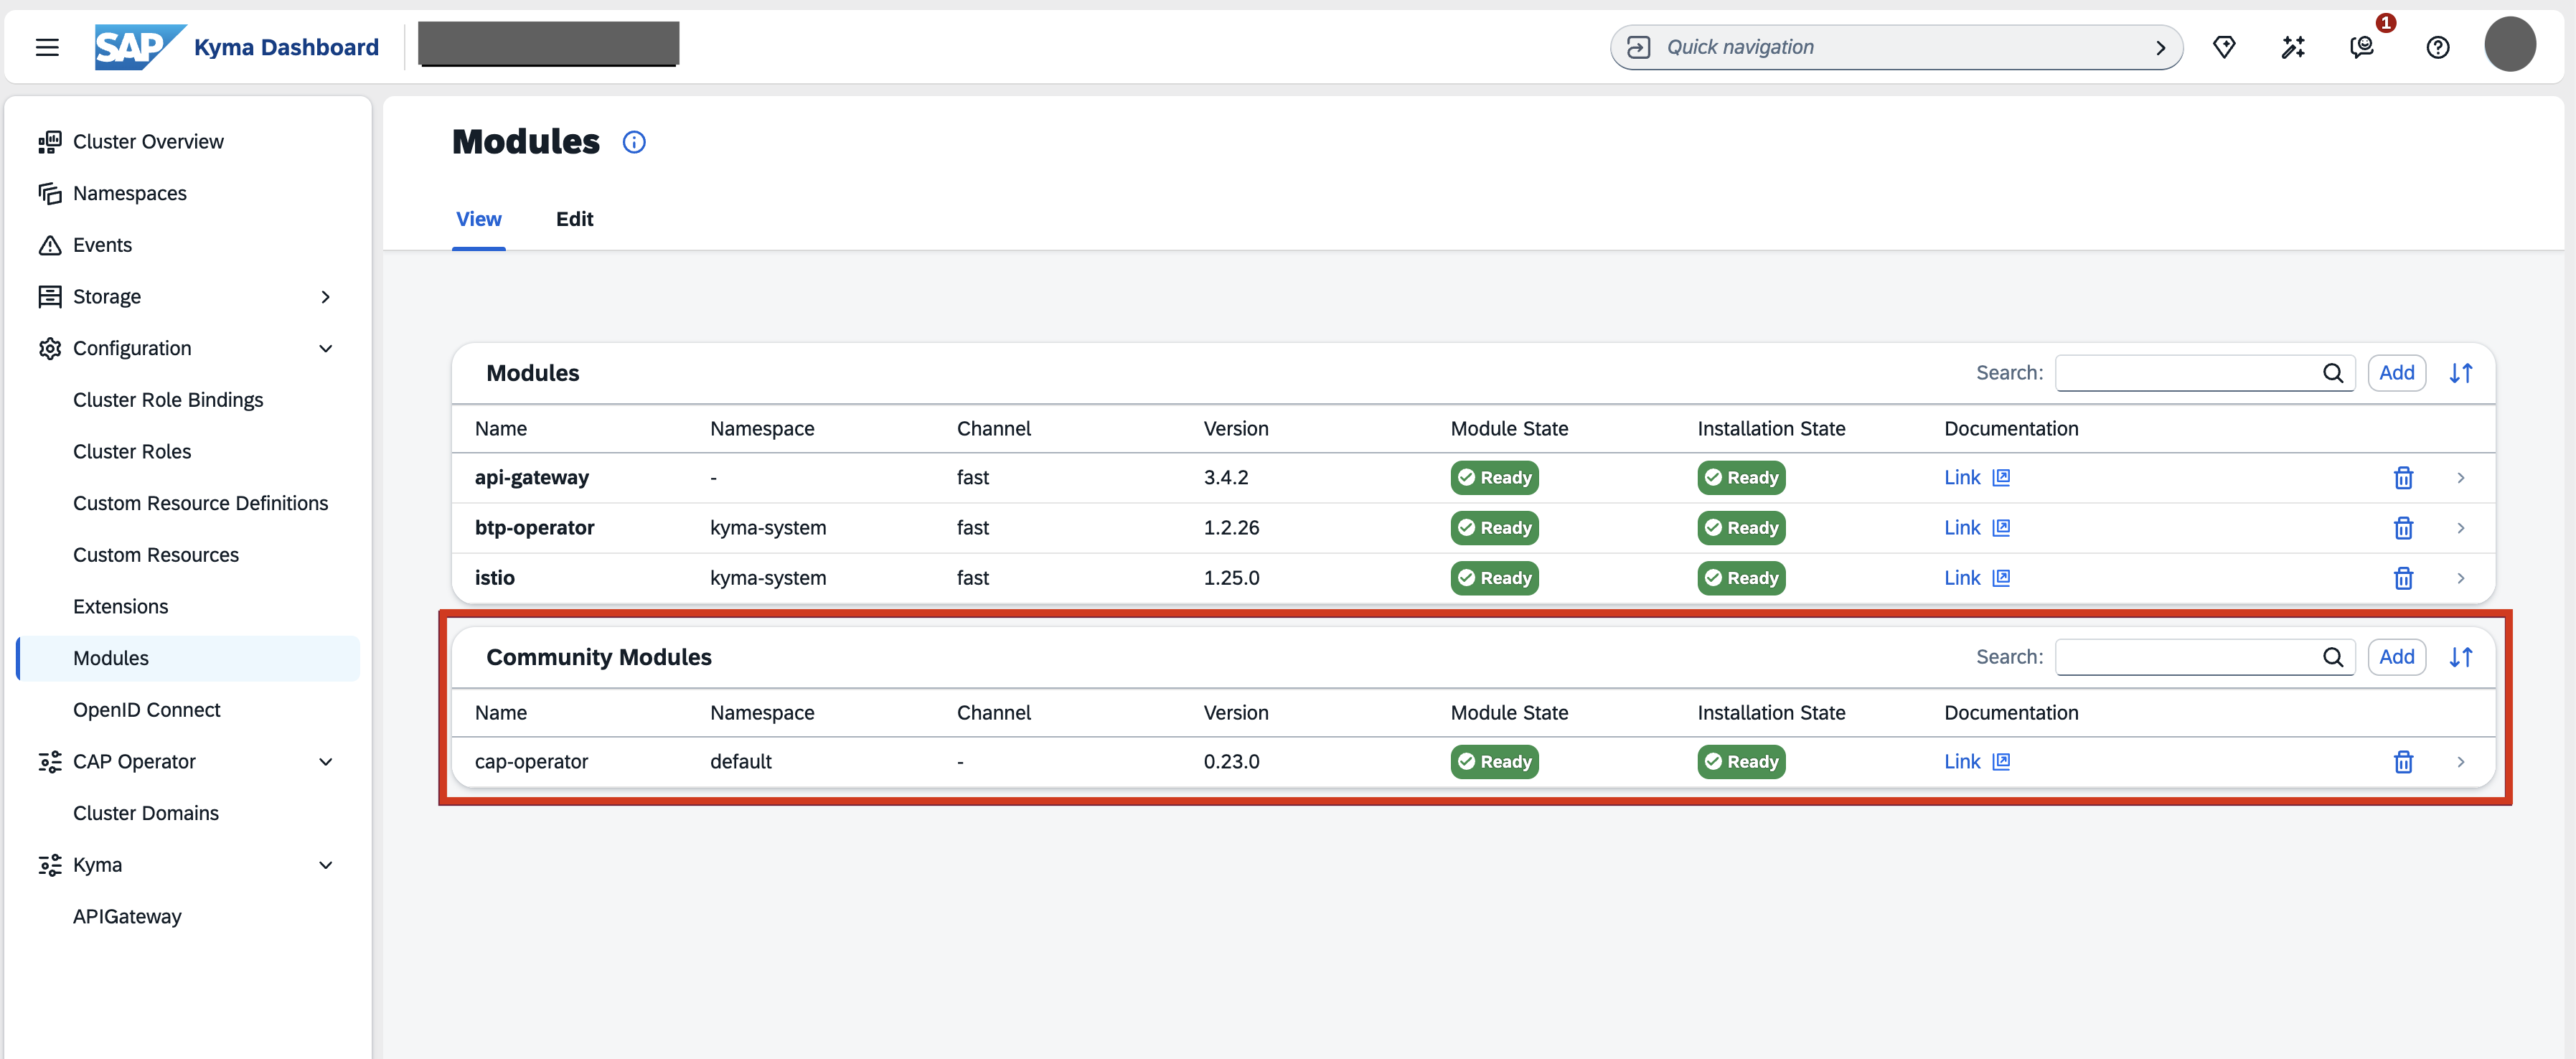Click the Namespaces sidebar icon
This screenshot has width=2576, height=1059.
pyautogui.click(x=50, y=193)
